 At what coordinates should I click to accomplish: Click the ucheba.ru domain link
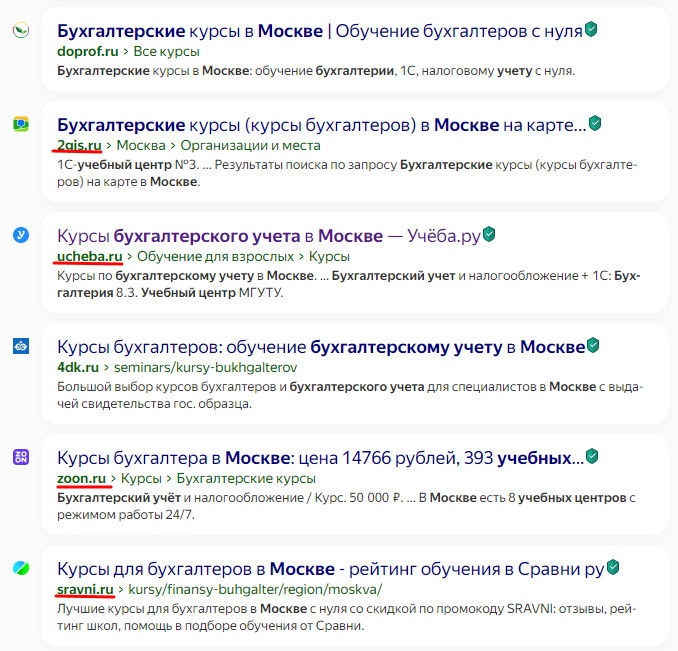(x=90, y=256)
